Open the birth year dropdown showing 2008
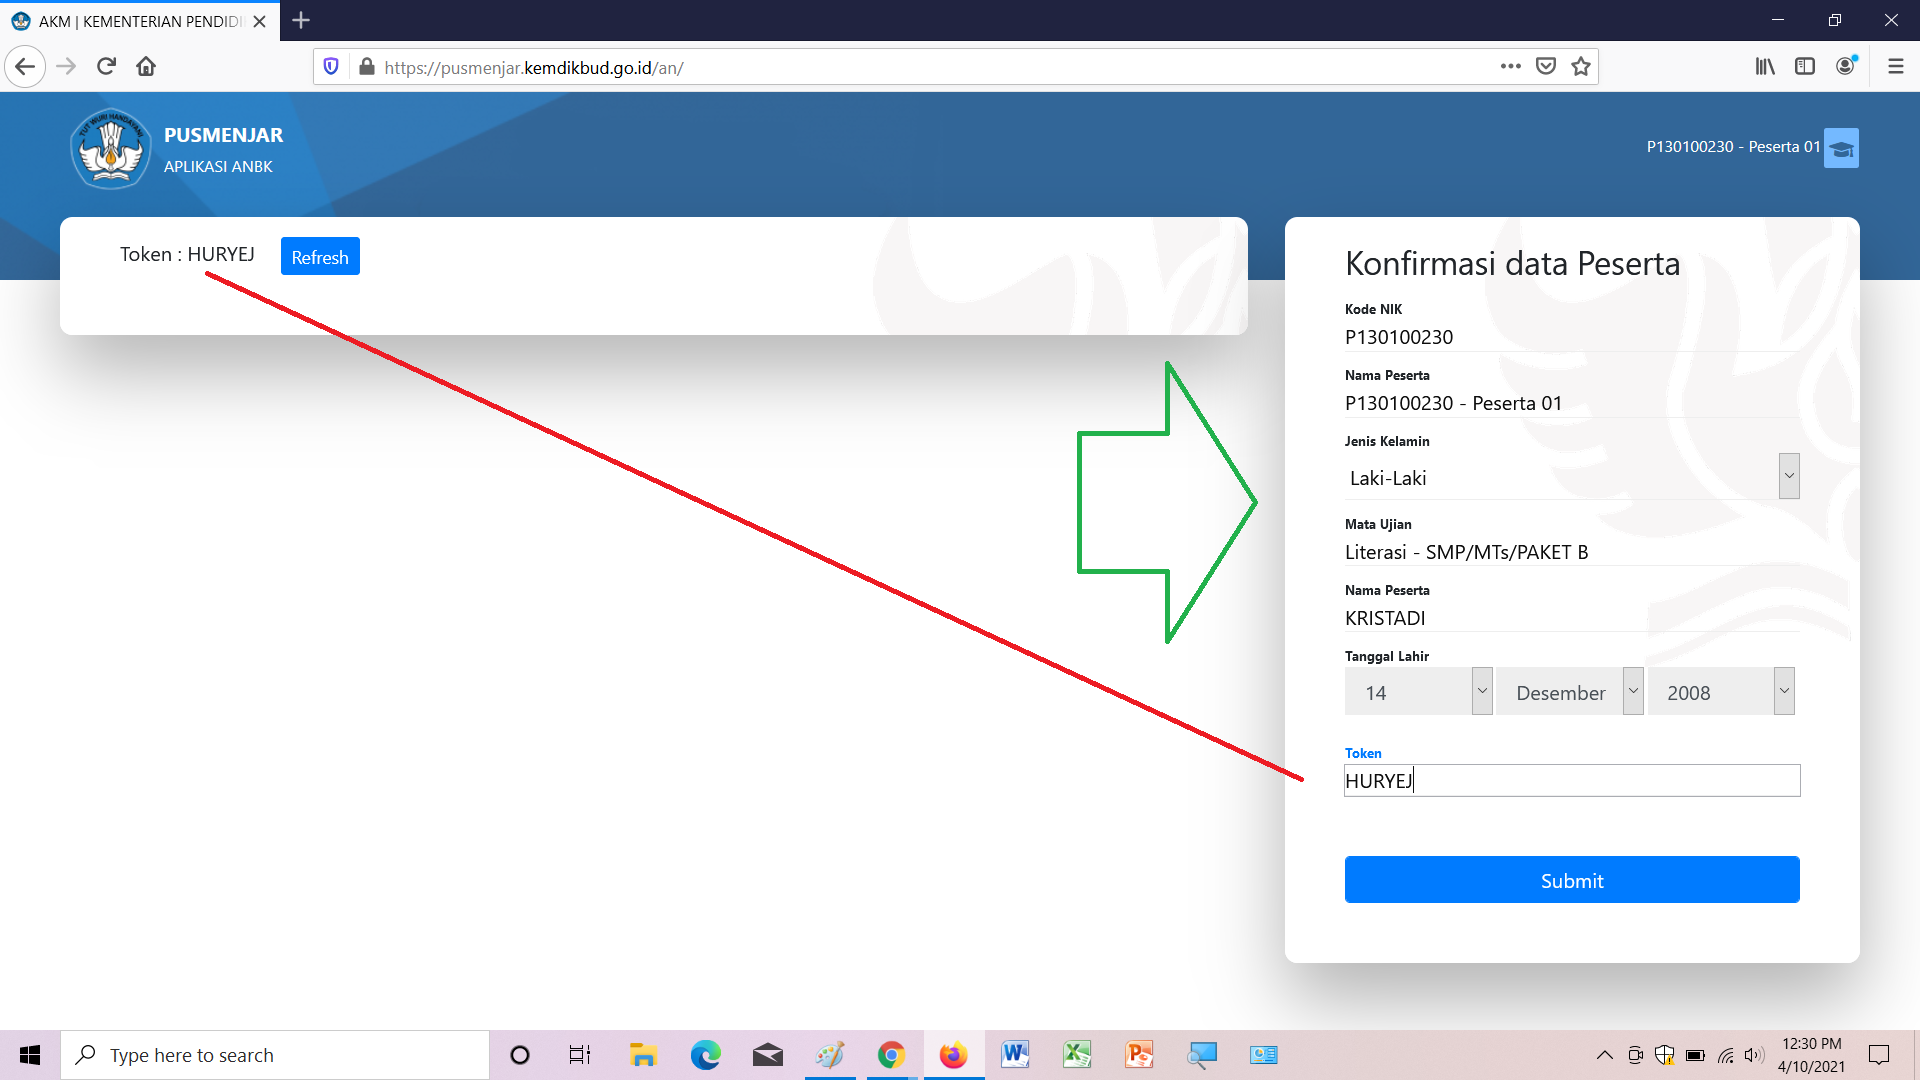 (x=1721, y=692)
